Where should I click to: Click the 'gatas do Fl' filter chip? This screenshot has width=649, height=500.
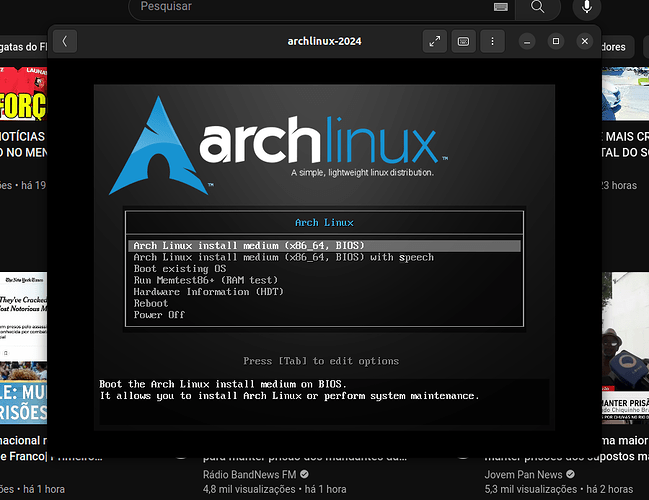pos(23,47)
